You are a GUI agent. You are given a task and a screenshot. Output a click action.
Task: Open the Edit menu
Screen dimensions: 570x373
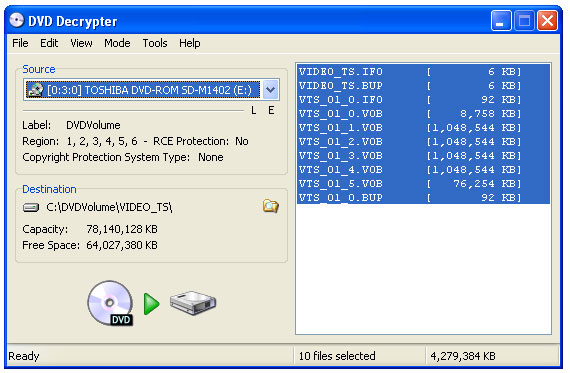(49, 43)
